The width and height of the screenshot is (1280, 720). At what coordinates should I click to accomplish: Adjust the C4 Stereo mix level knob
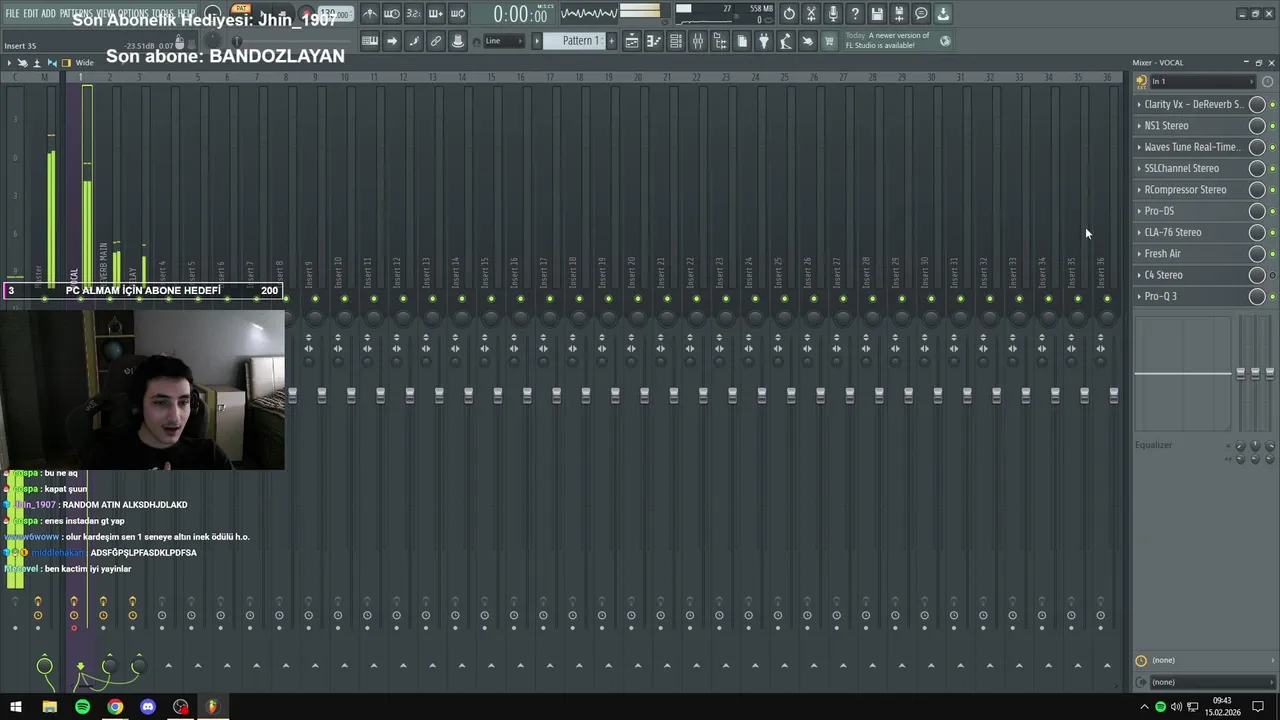1257,275
